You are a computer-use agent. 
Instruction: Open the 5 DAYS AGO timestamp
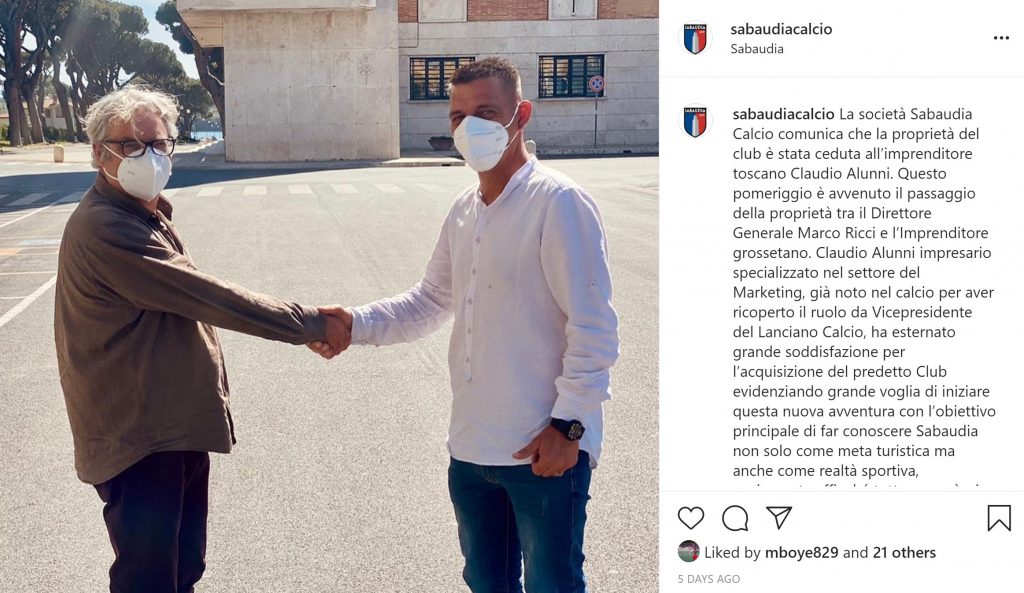(709, 579)
